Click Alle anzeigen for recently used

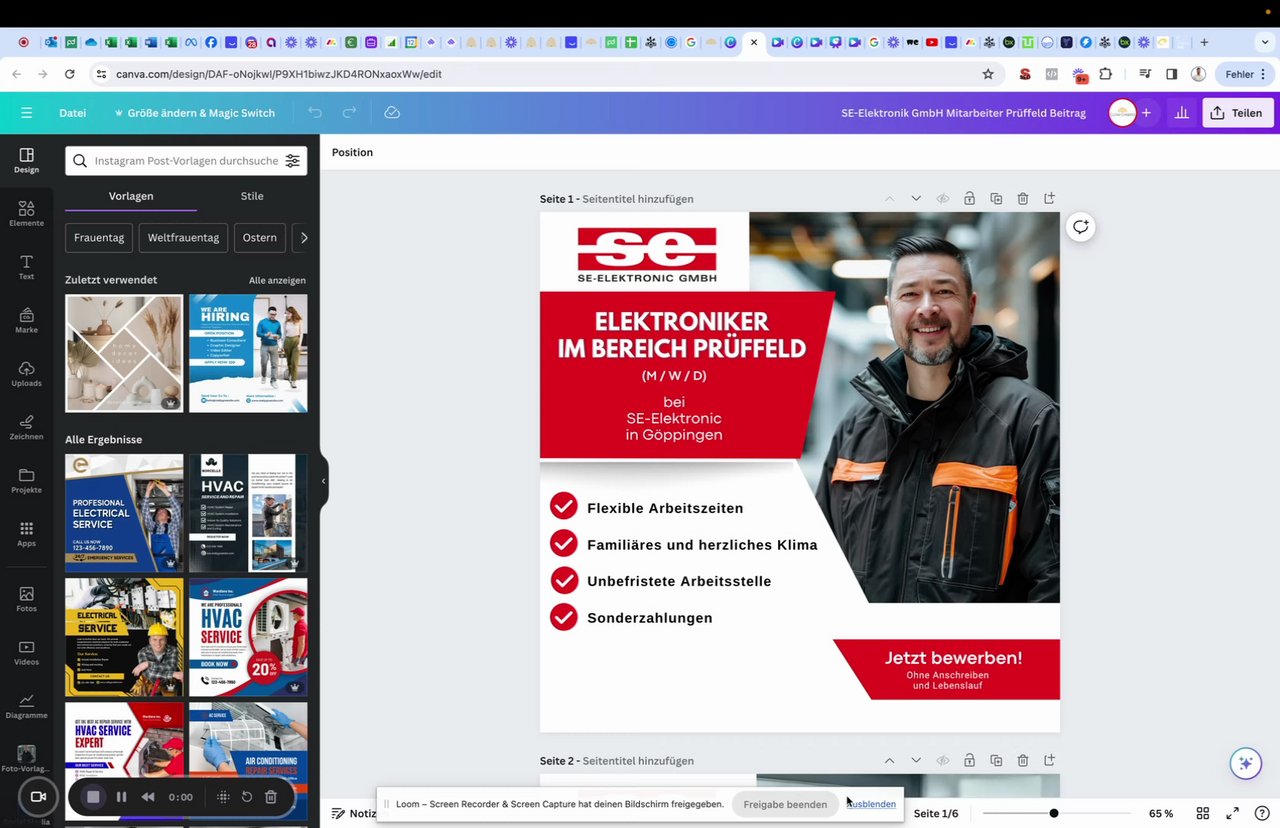(277, 280)
